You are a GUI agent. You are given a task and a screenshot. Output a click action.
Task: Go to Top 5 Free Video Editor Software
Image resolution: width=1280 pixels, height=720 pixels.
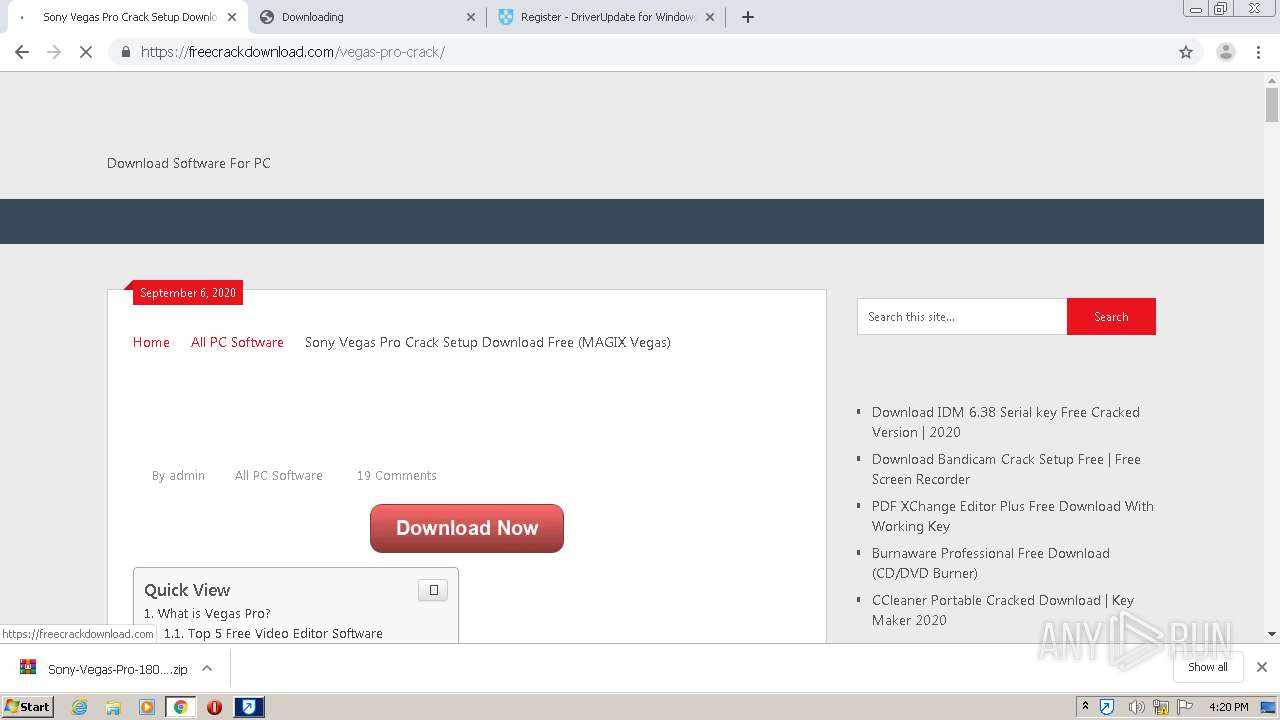[x=273, y=633]
